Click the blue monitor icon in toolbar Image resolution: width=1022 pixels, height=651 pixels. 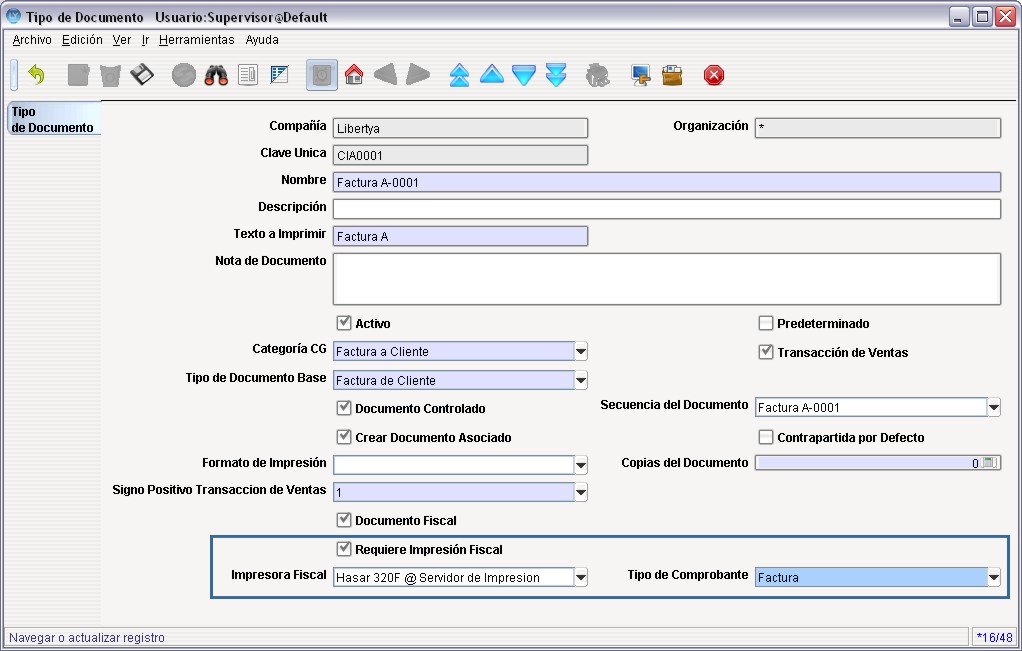tap(641, 75)
